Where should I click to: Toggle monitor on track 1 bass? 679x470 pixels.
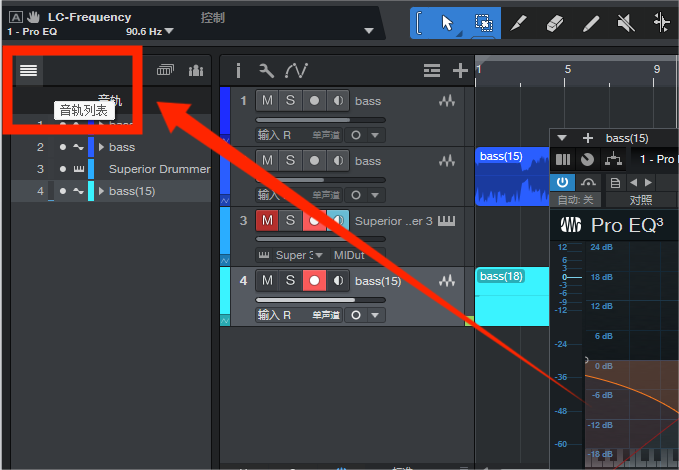pyautogui.click(x=338, y=100)
